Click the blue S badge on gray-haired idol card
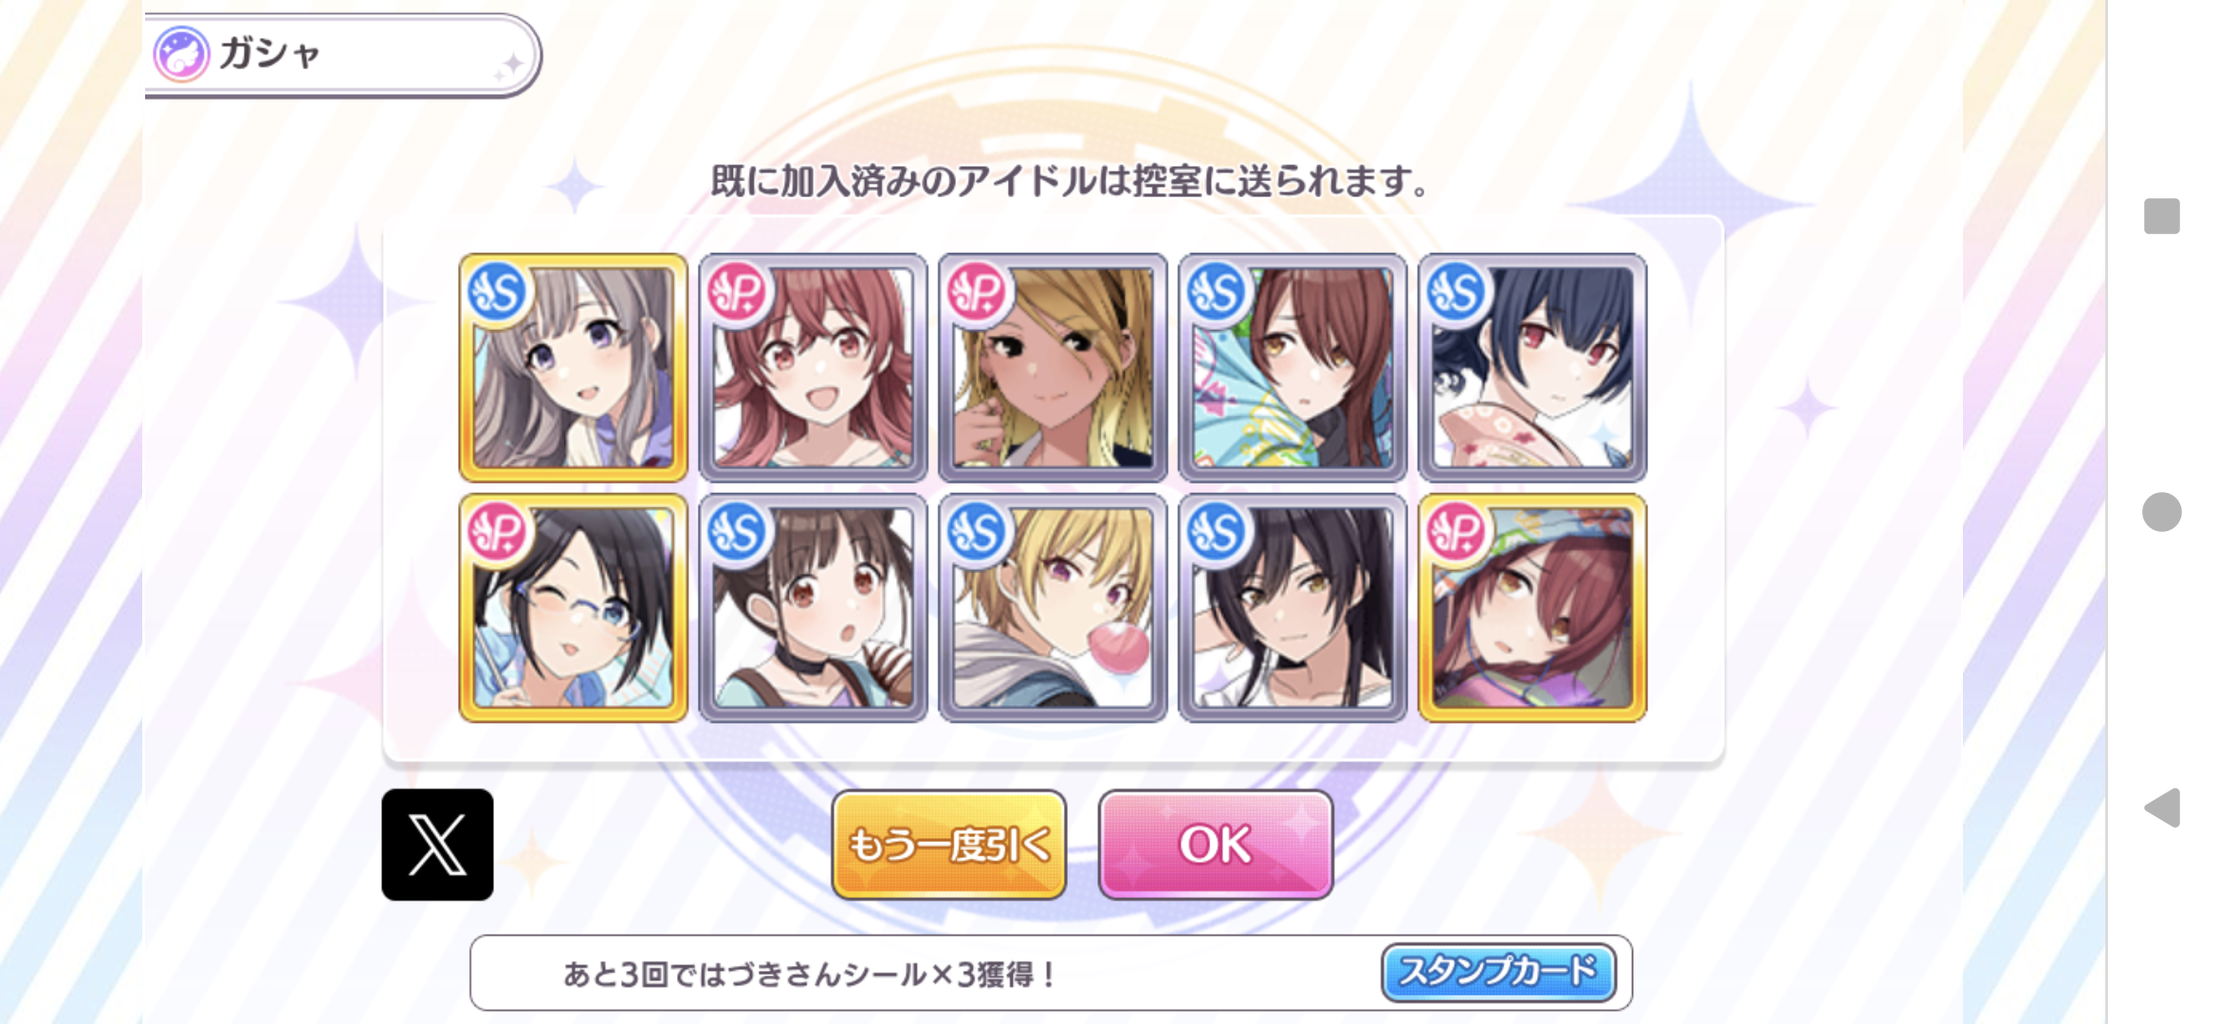This screenshot has height=1024, width=2219. coord(497,291)
